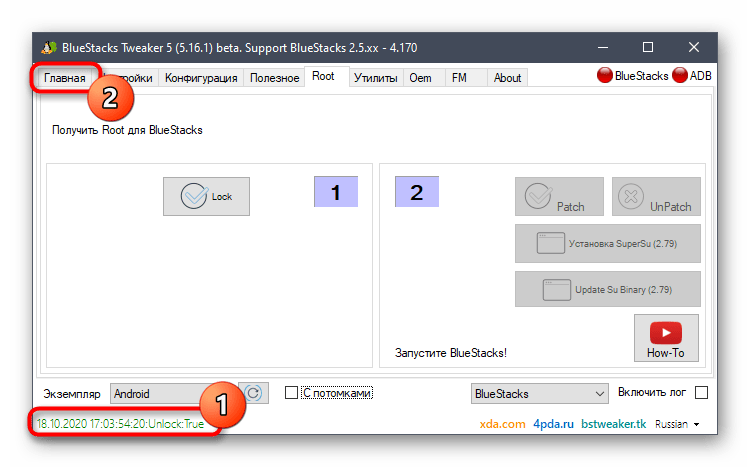Close the BlueStacks Tweaker window
Image resolution: width=750 pixels, height=467 pixels.
point(694,47)
